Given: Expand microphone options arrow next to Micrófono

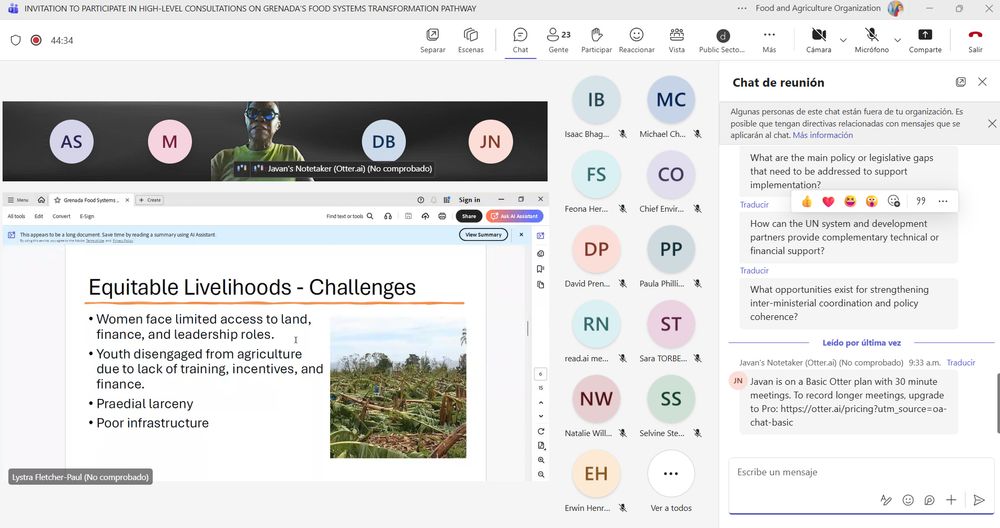Looking at the screenshot, I should (x=897, y=40).
